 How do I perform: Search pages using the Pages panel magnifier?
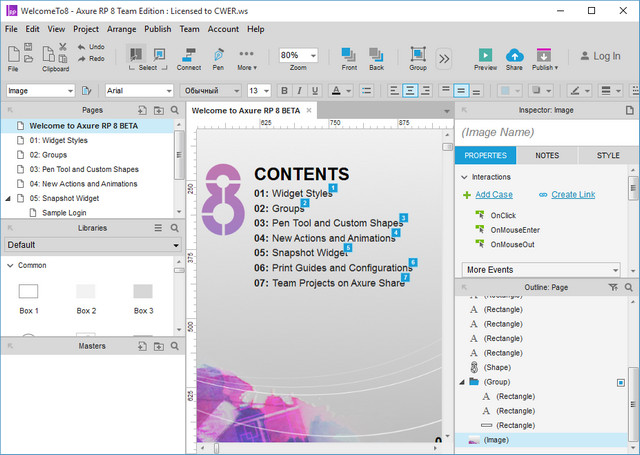tap(174, 110)
